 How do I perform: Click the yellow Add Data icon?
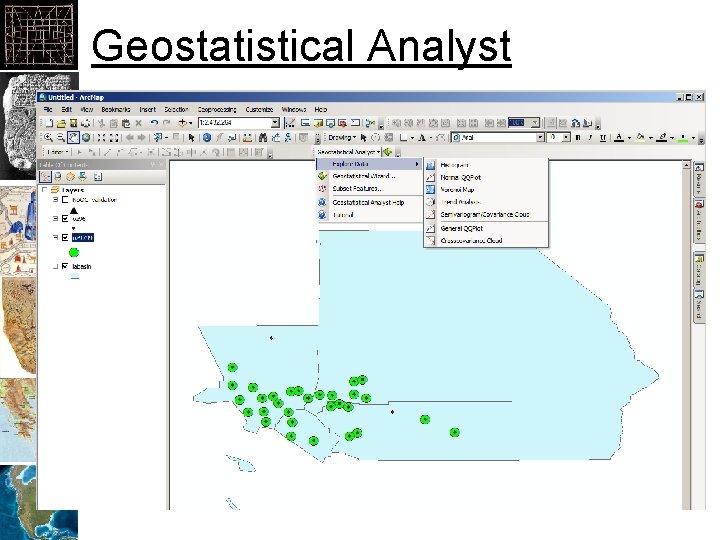coord(182,123)
